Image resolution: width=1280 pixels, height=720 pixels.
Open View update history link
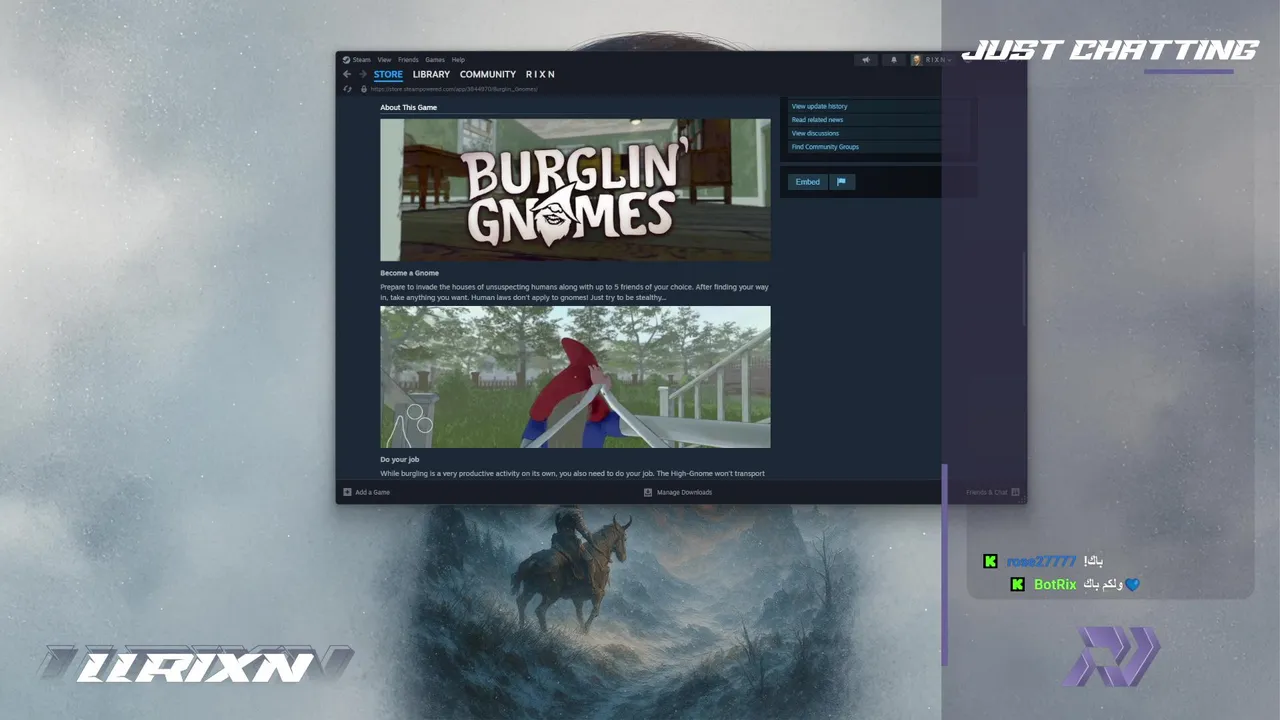coord(819,106)
